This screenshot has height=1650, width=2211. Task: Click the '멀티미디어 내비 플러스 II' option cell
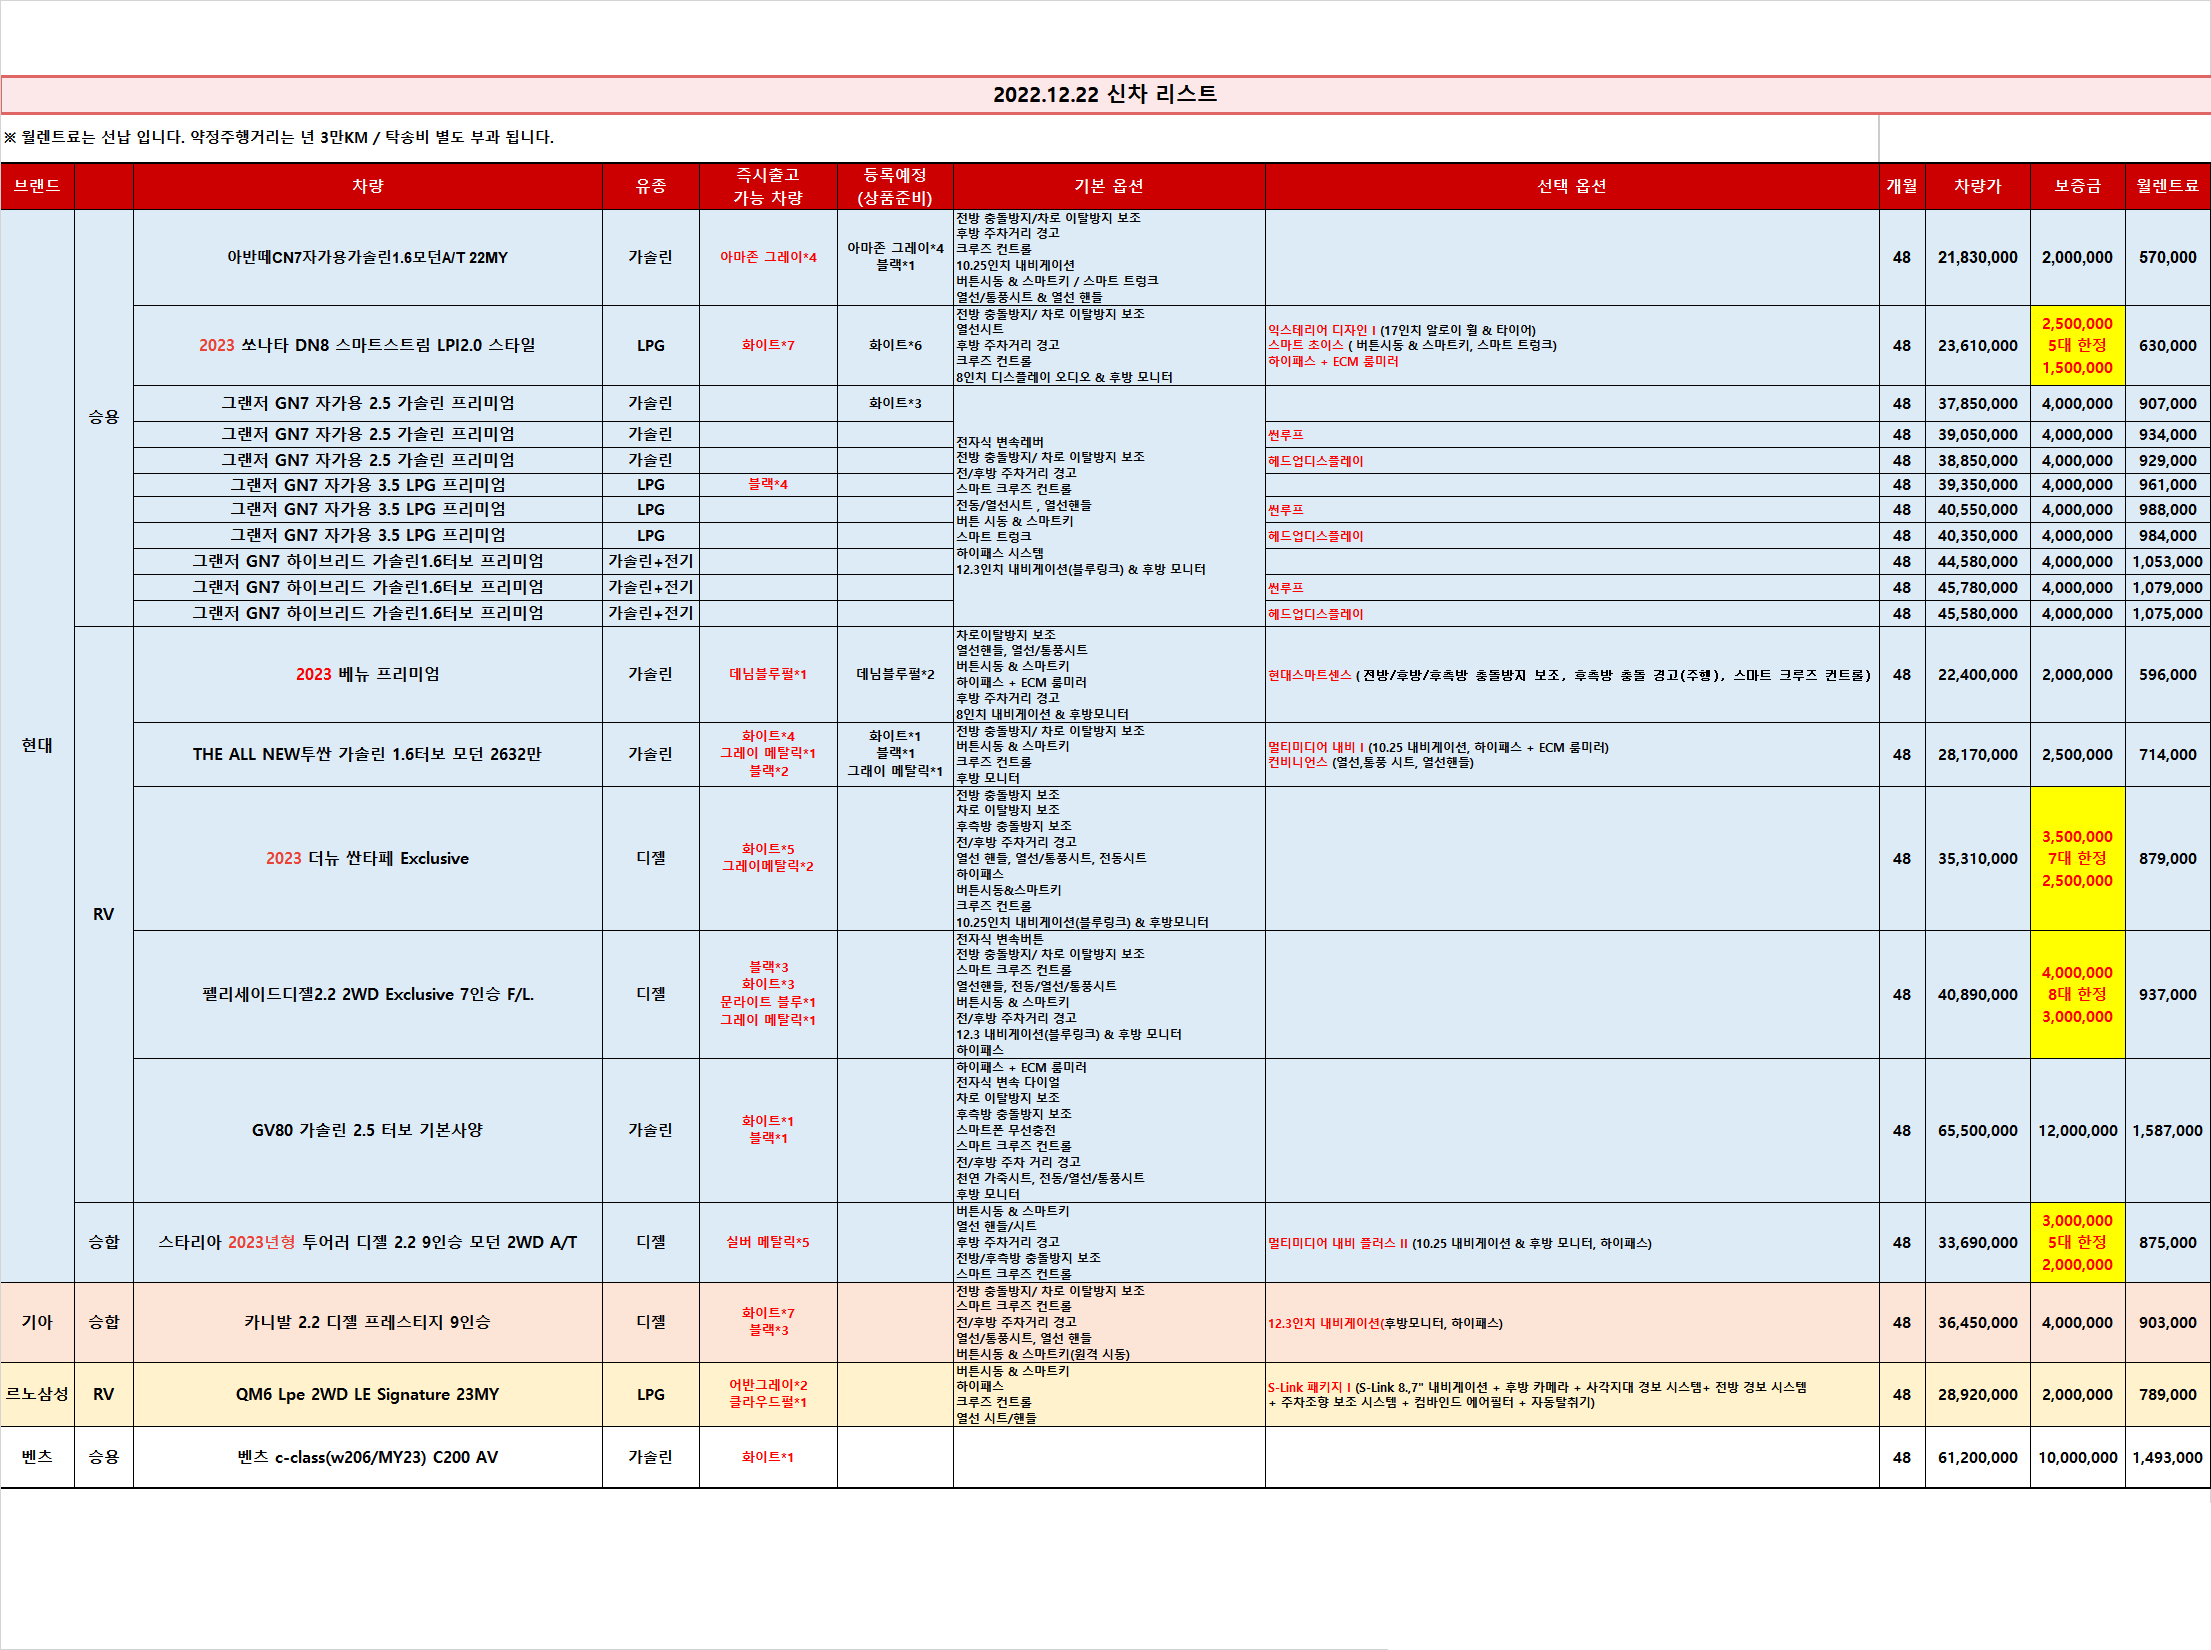point(1571,1242)
